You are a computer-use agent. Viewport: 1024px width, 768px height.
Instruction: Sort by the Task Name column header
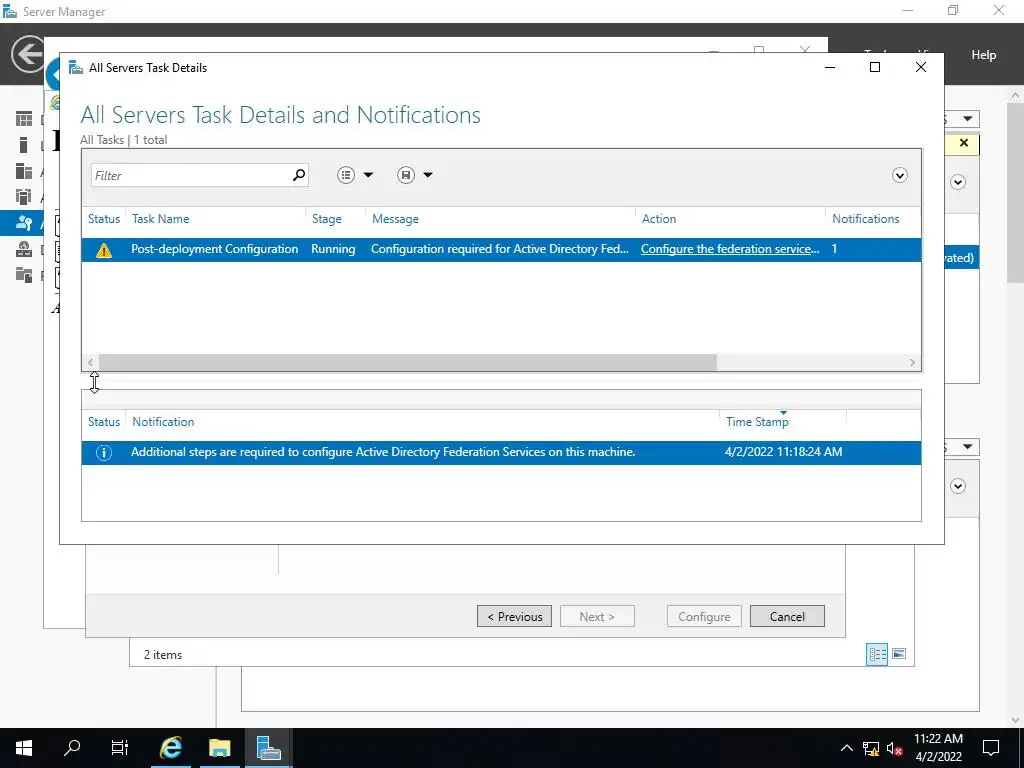(161, 219)
